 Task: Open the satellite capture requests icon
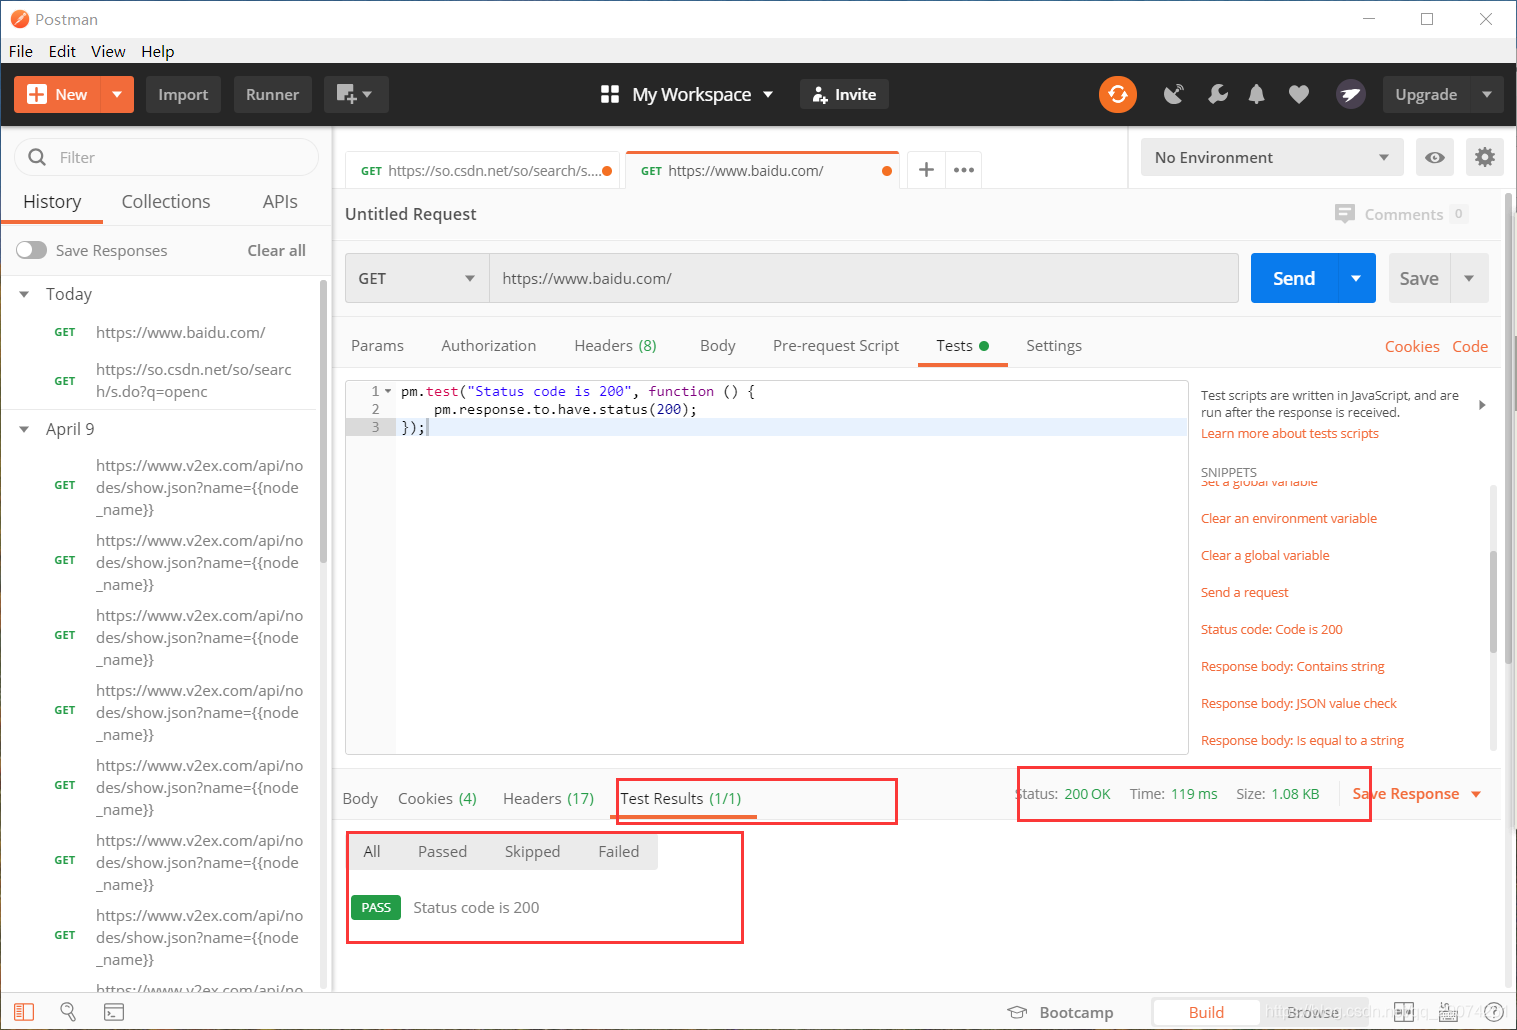pyautogui.click(x=1174, y=94)
